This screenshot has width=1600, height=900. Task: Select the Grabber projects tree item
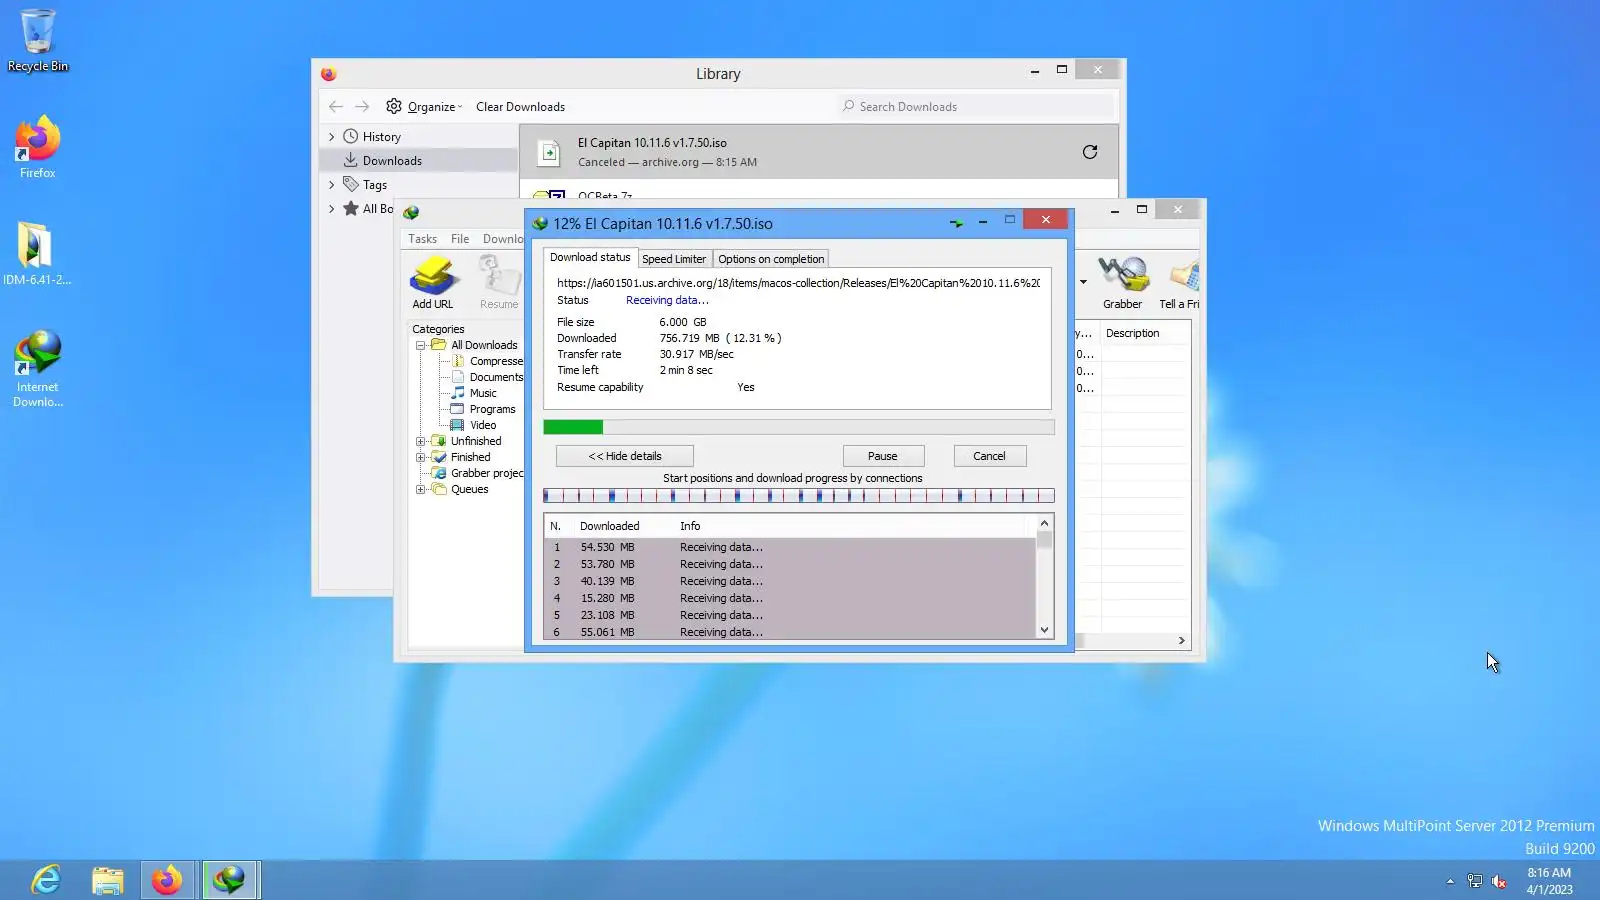point(478,473)
